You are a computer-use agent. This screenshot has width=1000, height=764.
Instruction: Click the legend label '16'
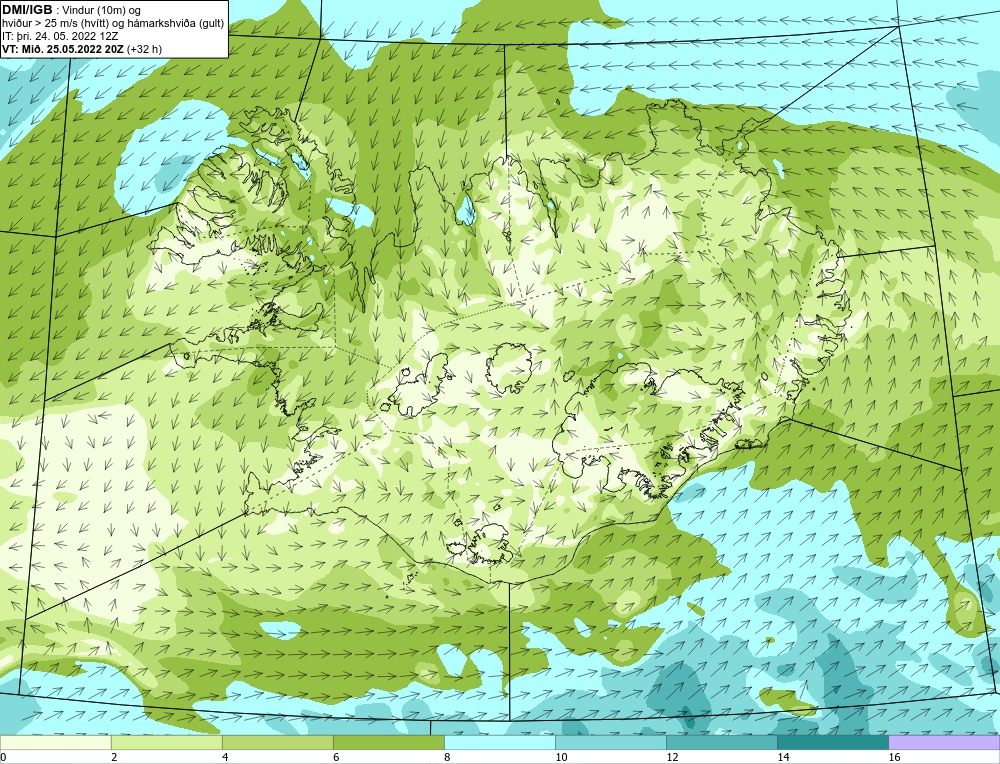894,758
